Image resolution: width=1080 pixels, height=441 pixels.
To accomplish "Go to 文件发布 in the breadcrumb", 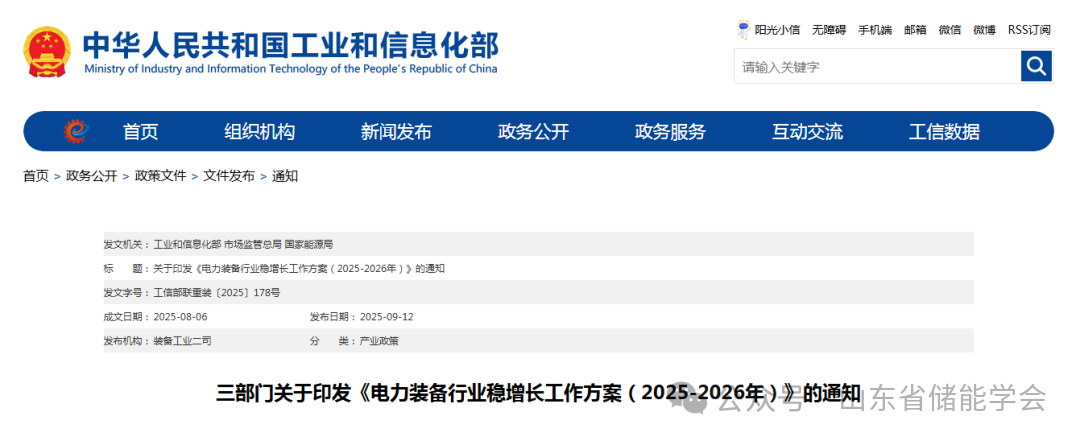I will (x=229, y=176).
